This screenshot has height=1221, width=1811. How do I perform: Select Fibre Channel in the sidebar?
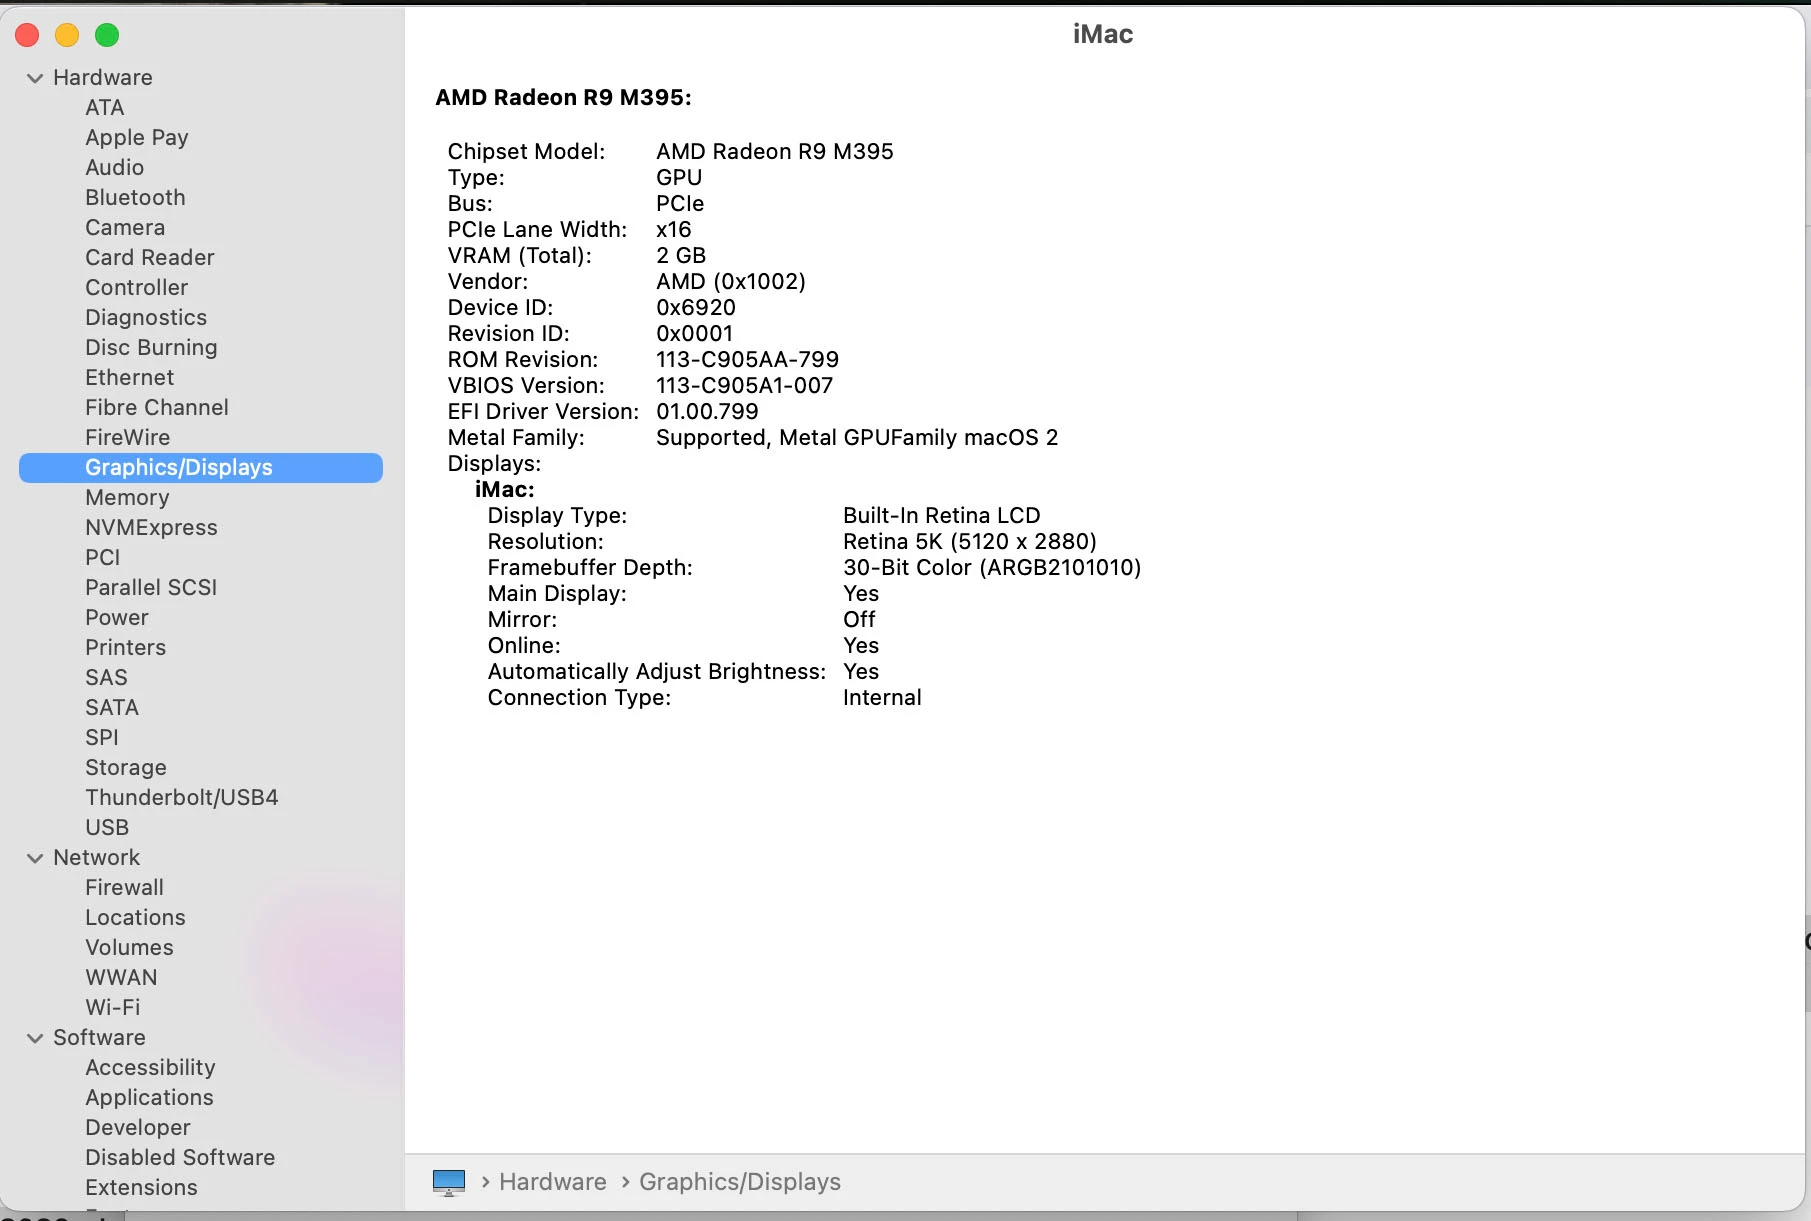tap(157, 407)
